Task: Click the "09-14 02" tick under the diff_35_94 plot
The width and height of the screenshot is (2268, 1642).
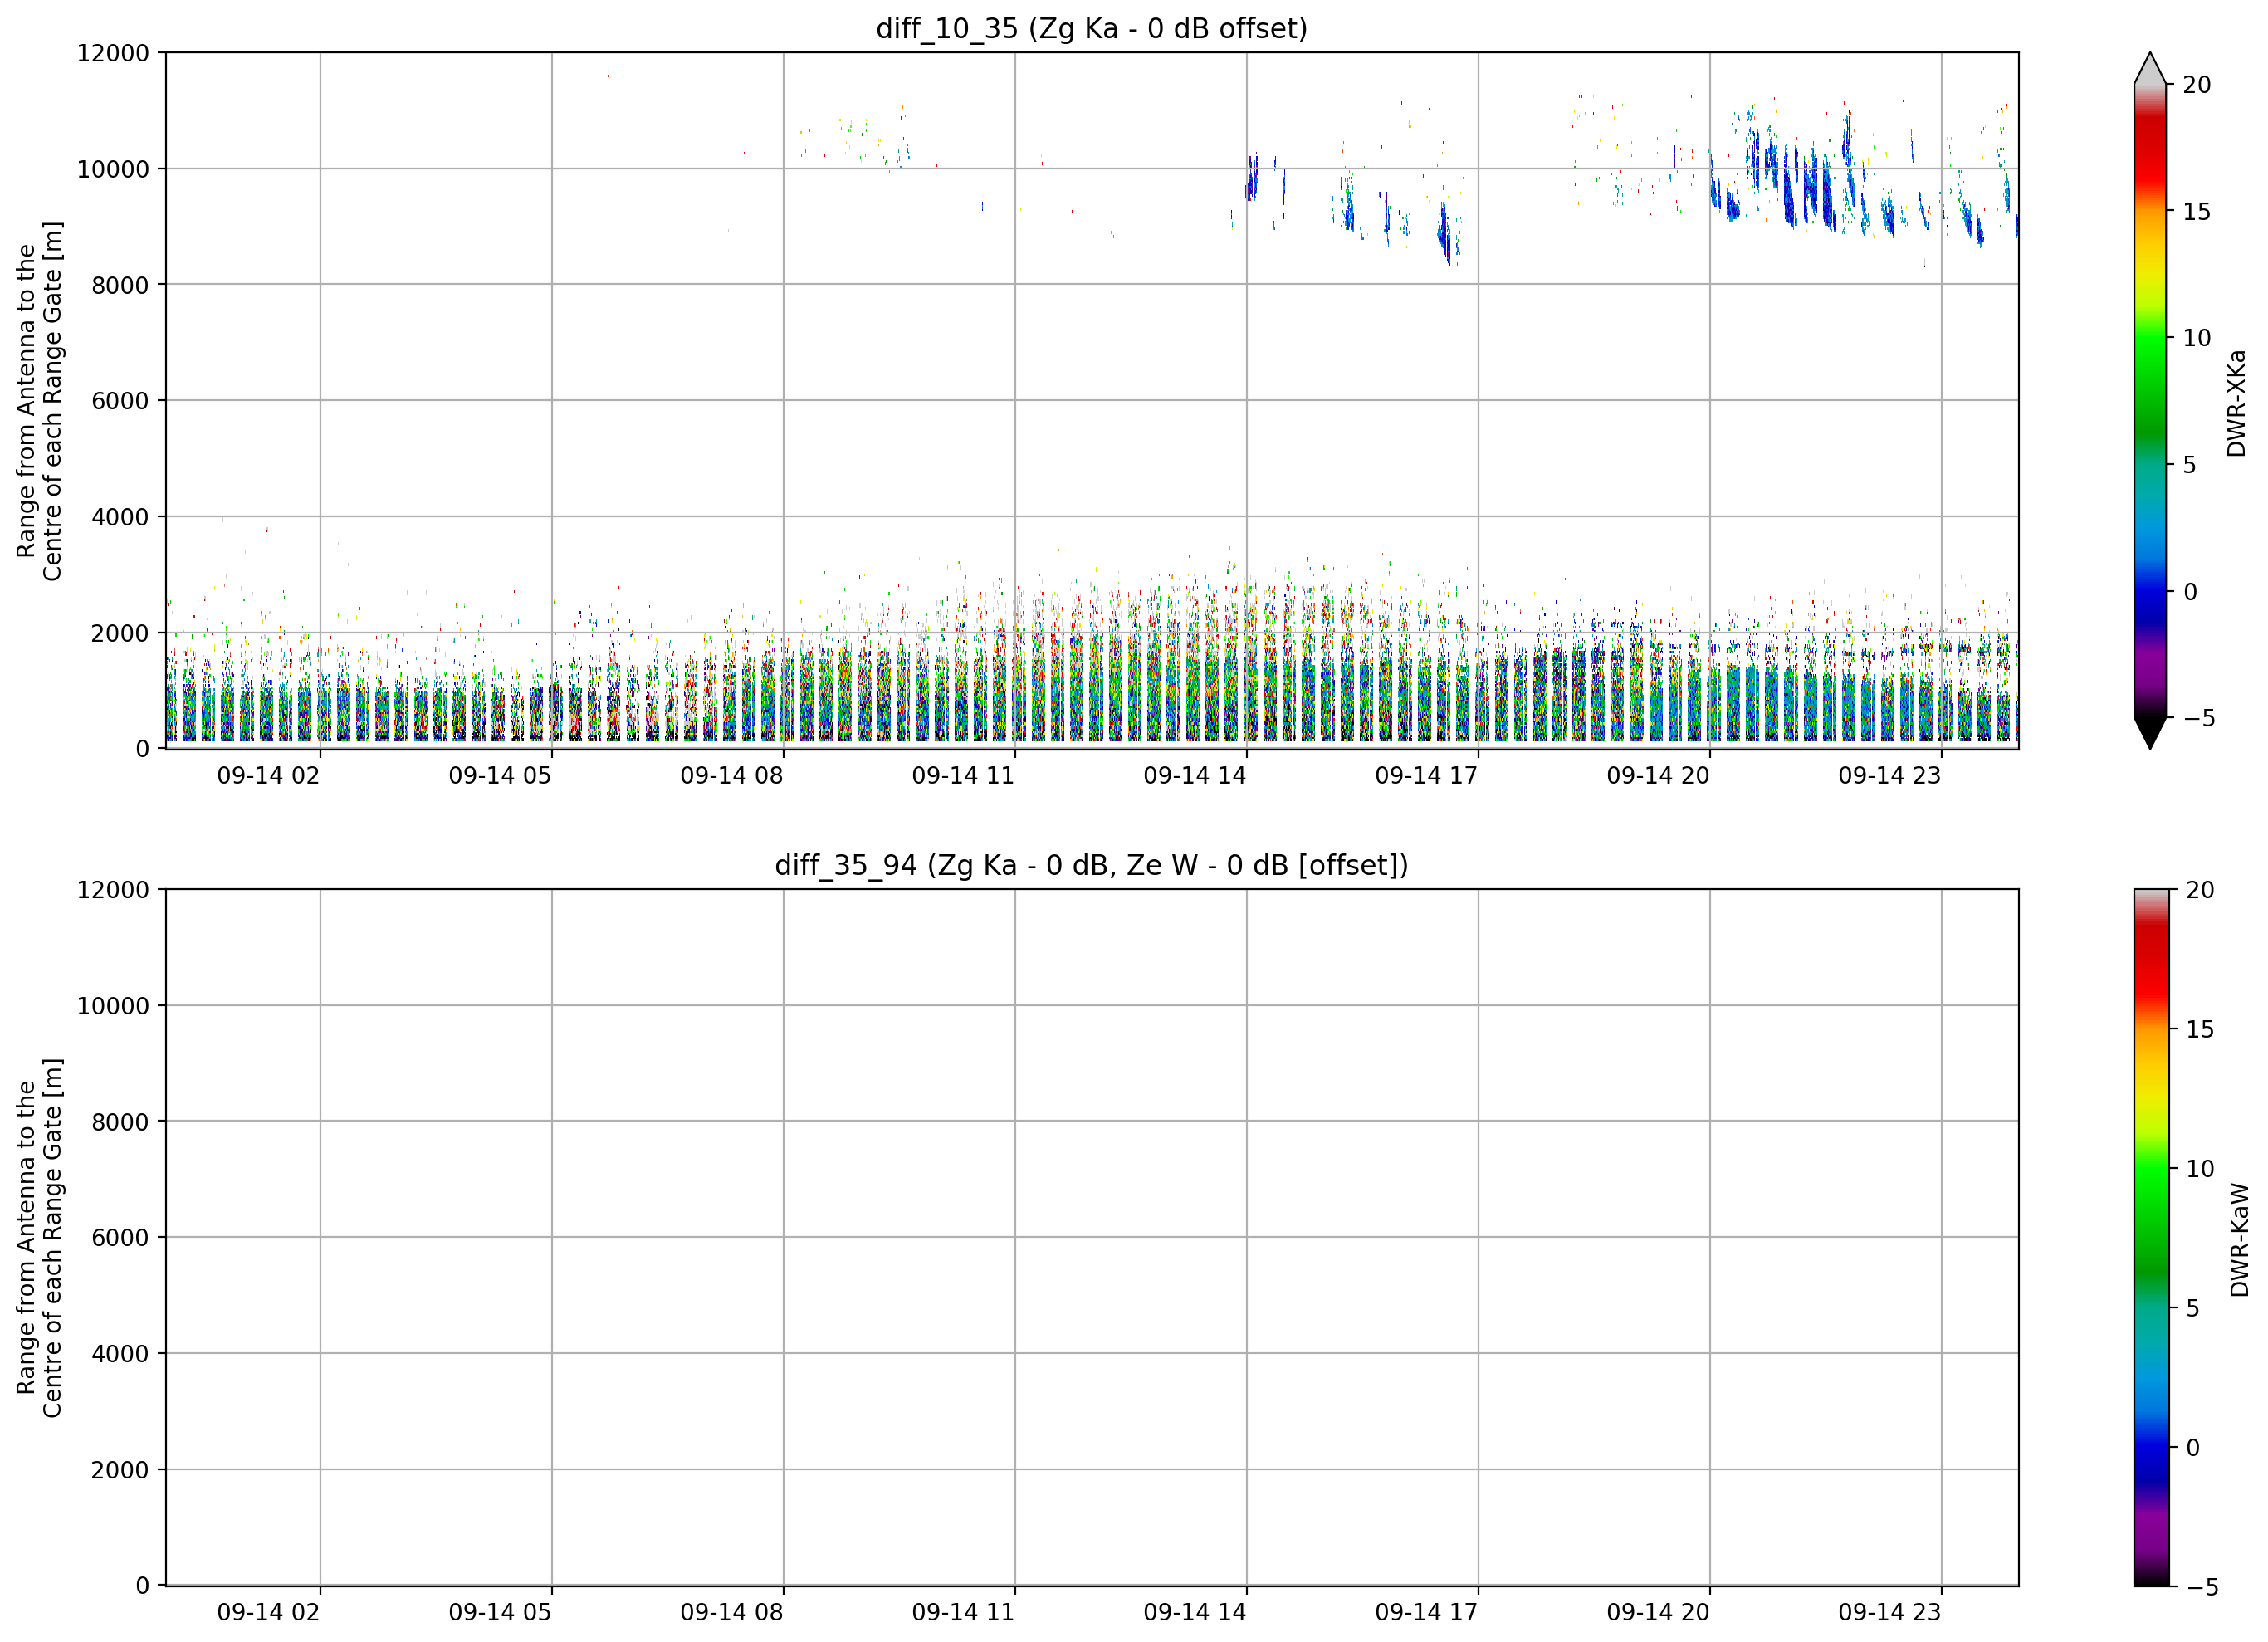Action: 268,1612
